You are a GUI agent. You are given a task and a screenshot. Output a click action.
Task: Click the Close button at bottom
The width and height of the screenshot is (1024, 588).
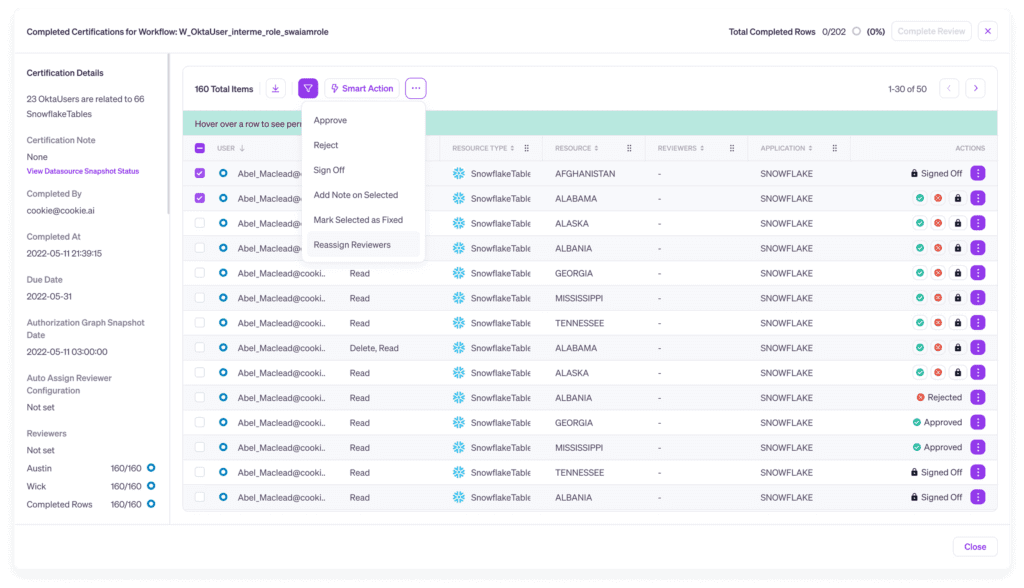coord(974,547)
